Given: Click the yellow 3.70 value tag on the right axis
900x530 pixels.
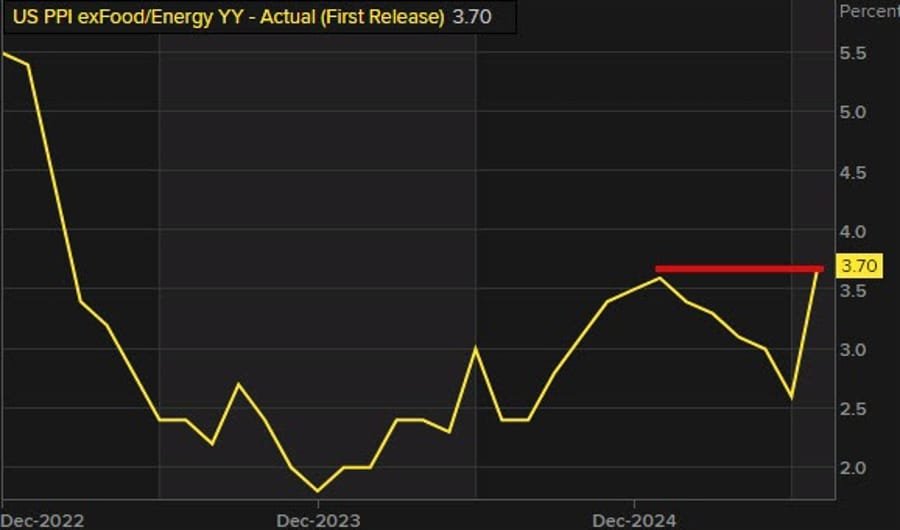Looking at the screenshot, I should click(x=859, y=266).
